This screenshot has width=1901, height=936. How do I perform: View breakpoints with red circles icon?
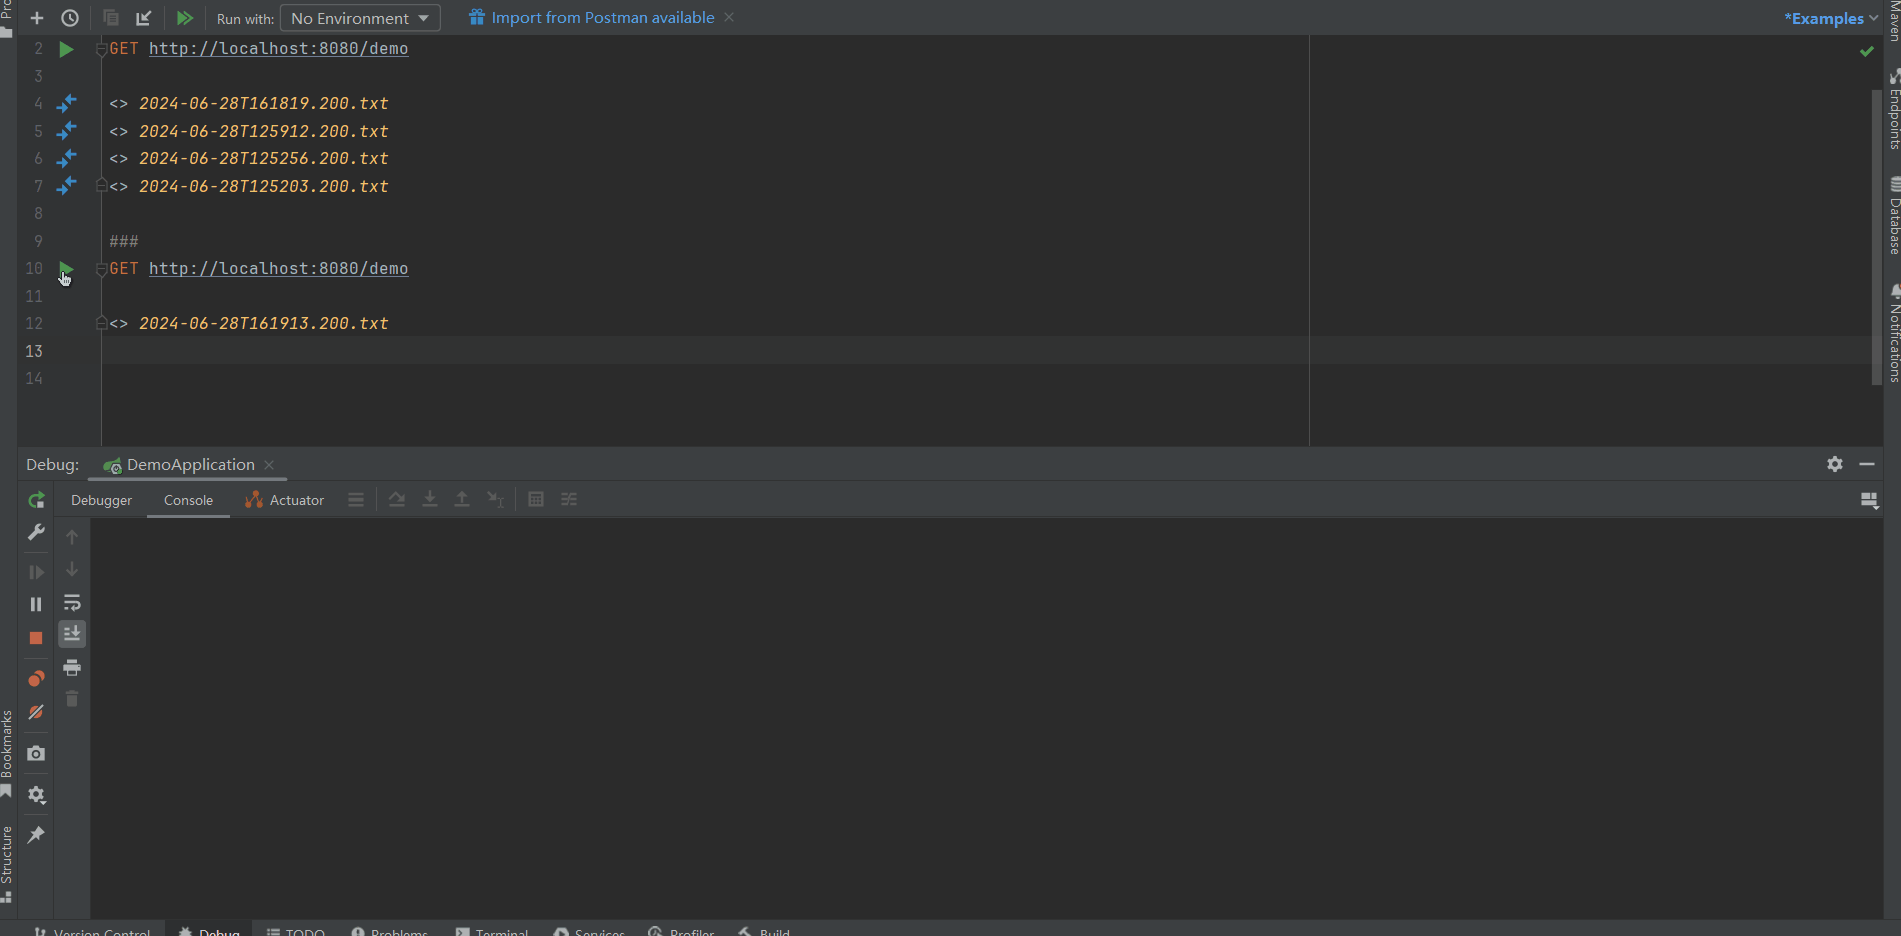coord(36,679)
